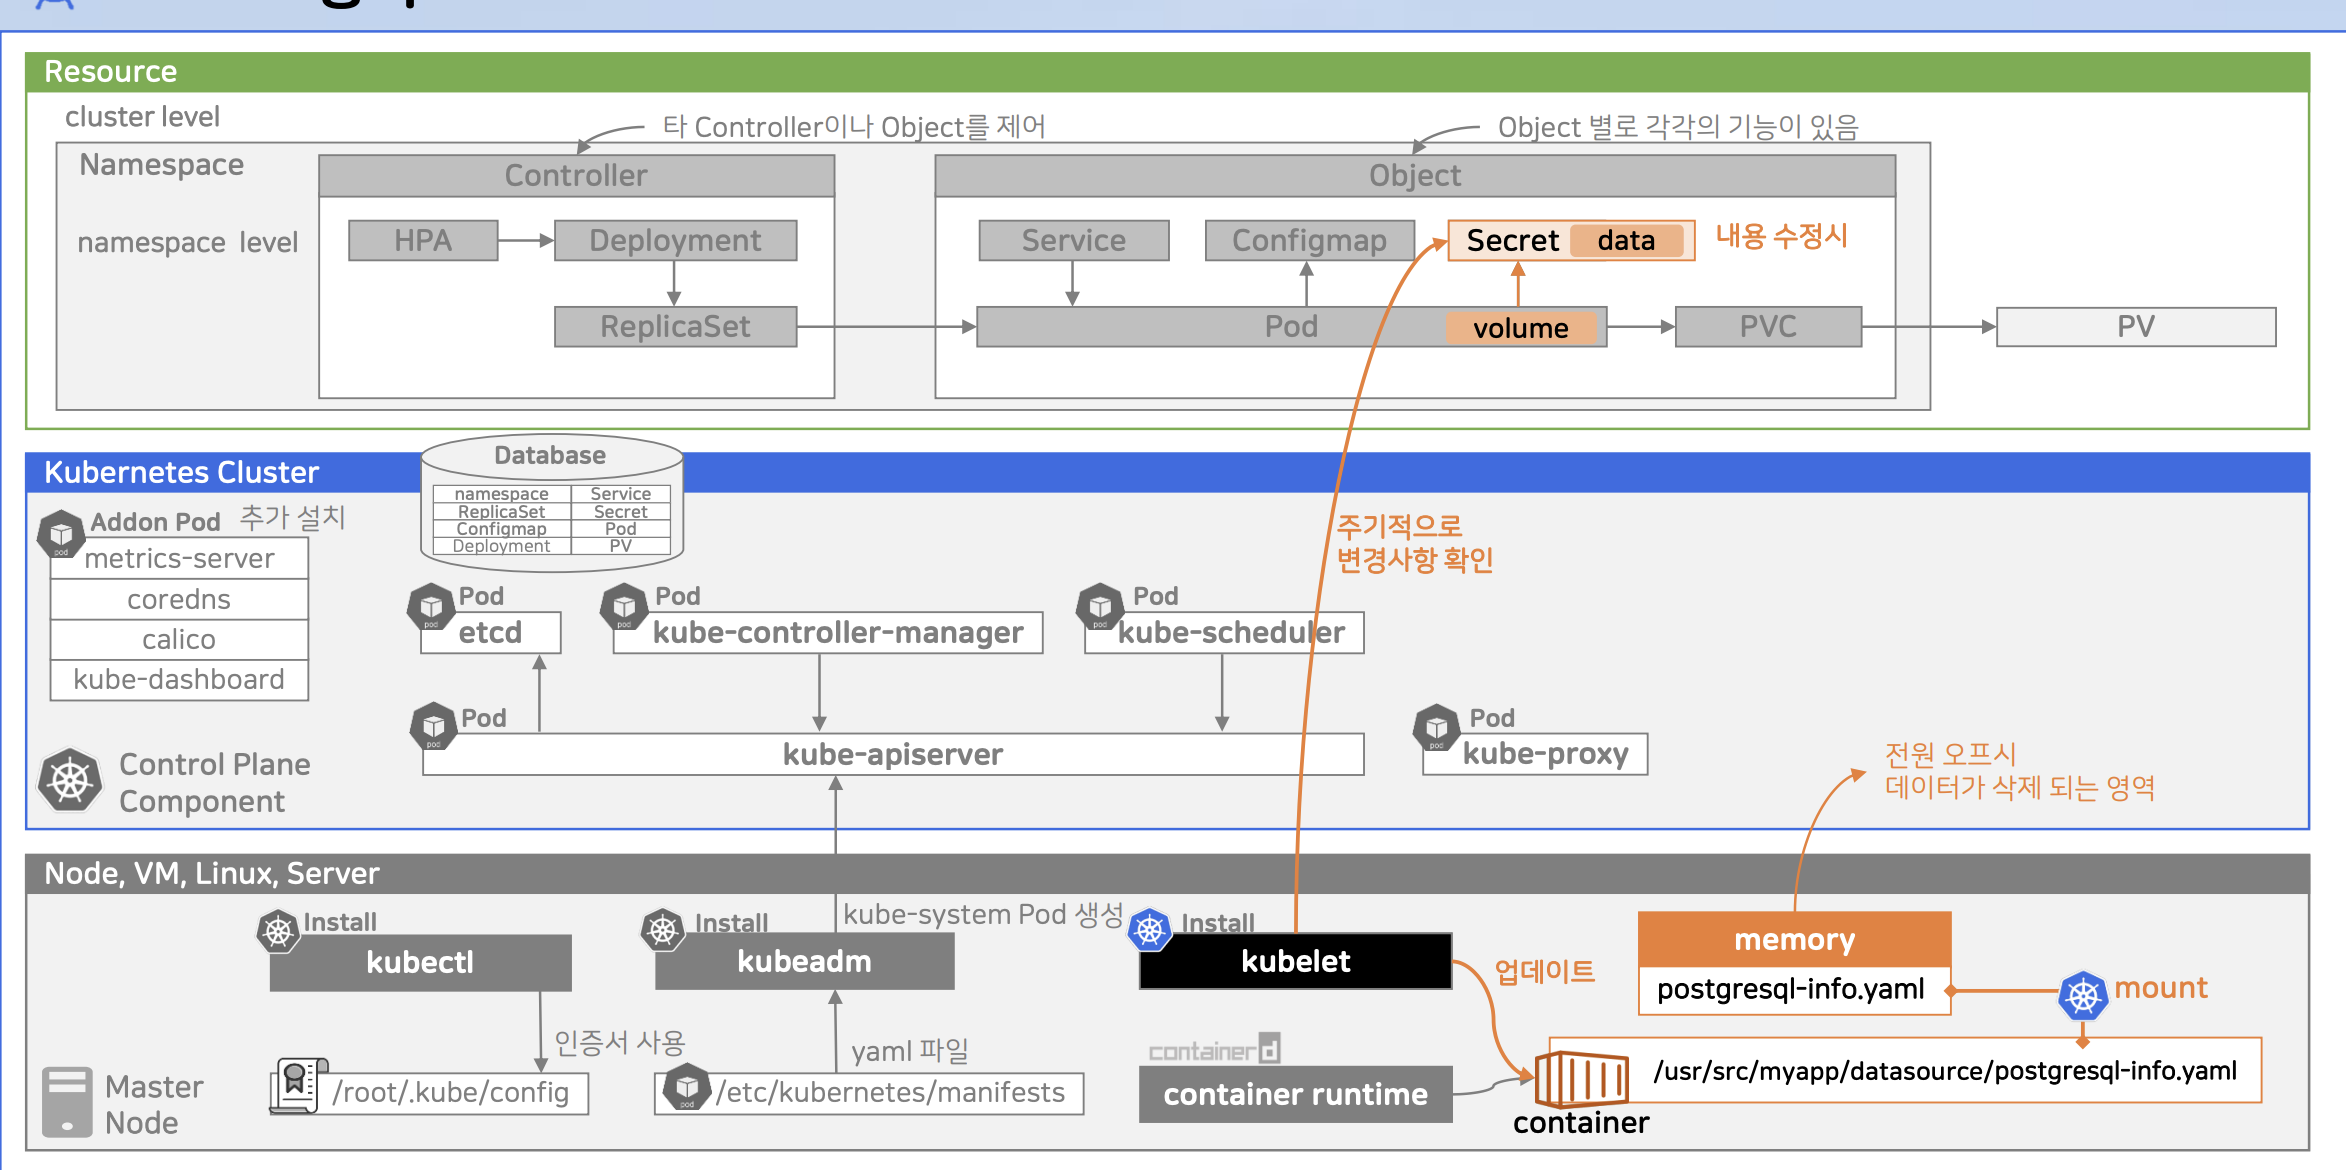This screenshot has width=2346, height=1170.
Task: Select the kube-apiserver box
Action: 892,755
